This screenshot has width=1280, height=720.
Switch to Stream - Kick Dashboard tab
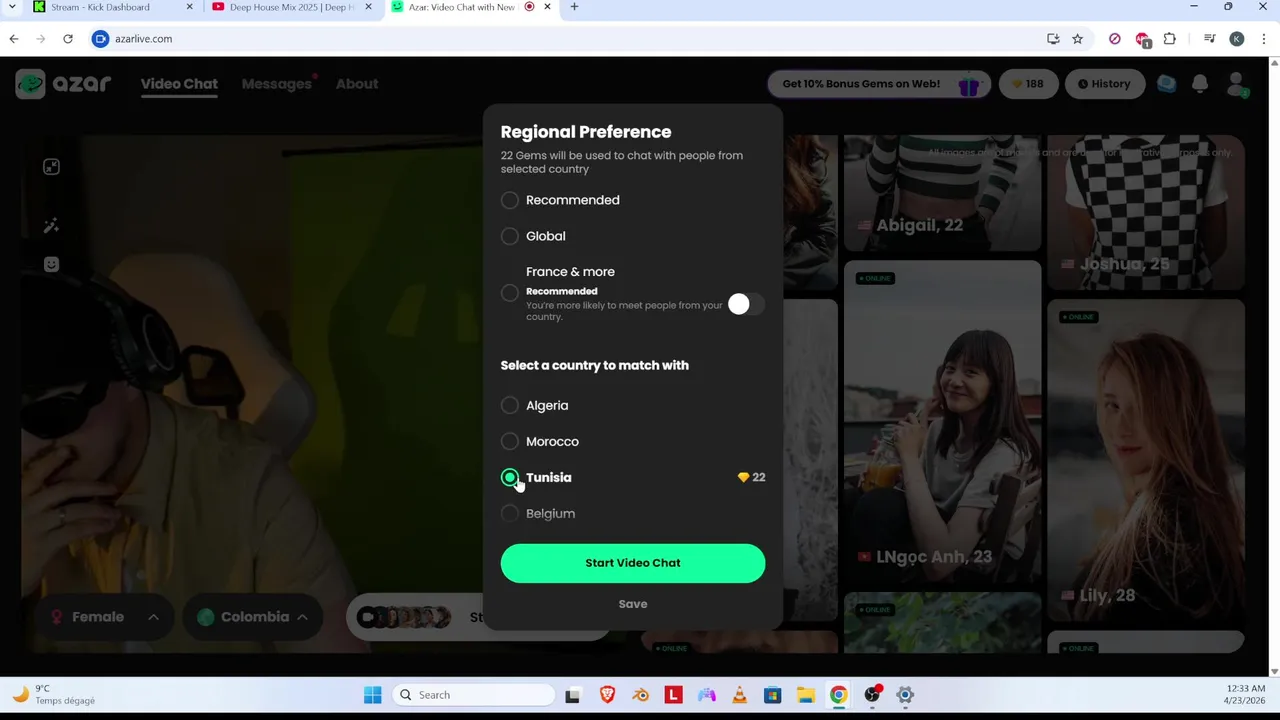(x=100, y=7)
